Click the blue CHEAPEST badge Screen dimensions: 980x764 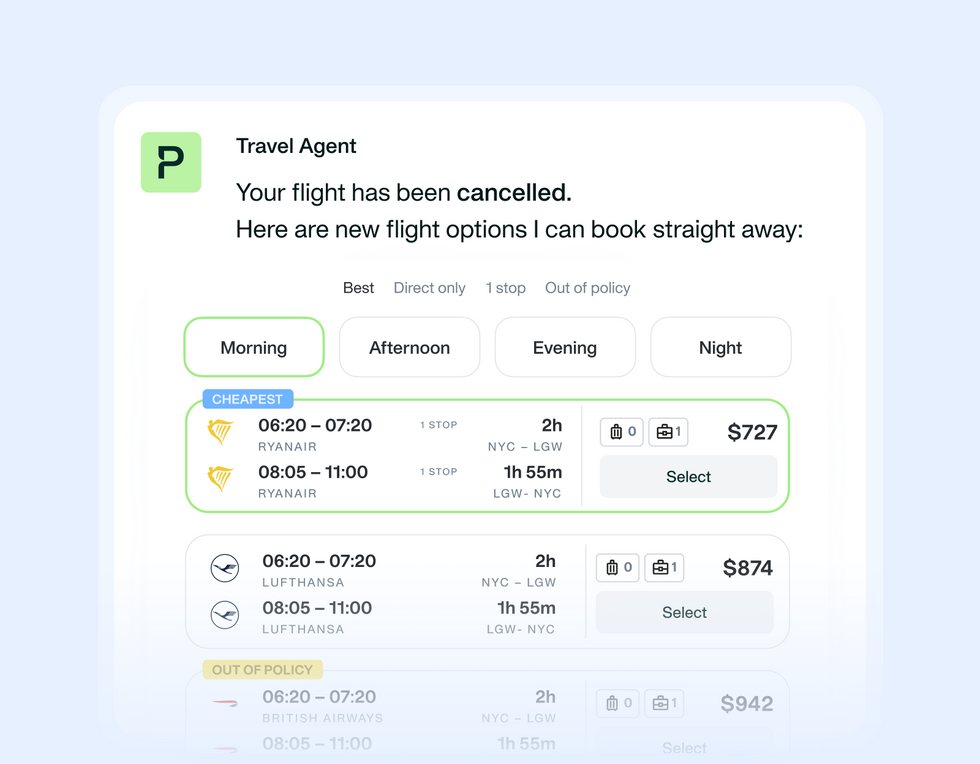pyautogui.click(x=247, y=398)
